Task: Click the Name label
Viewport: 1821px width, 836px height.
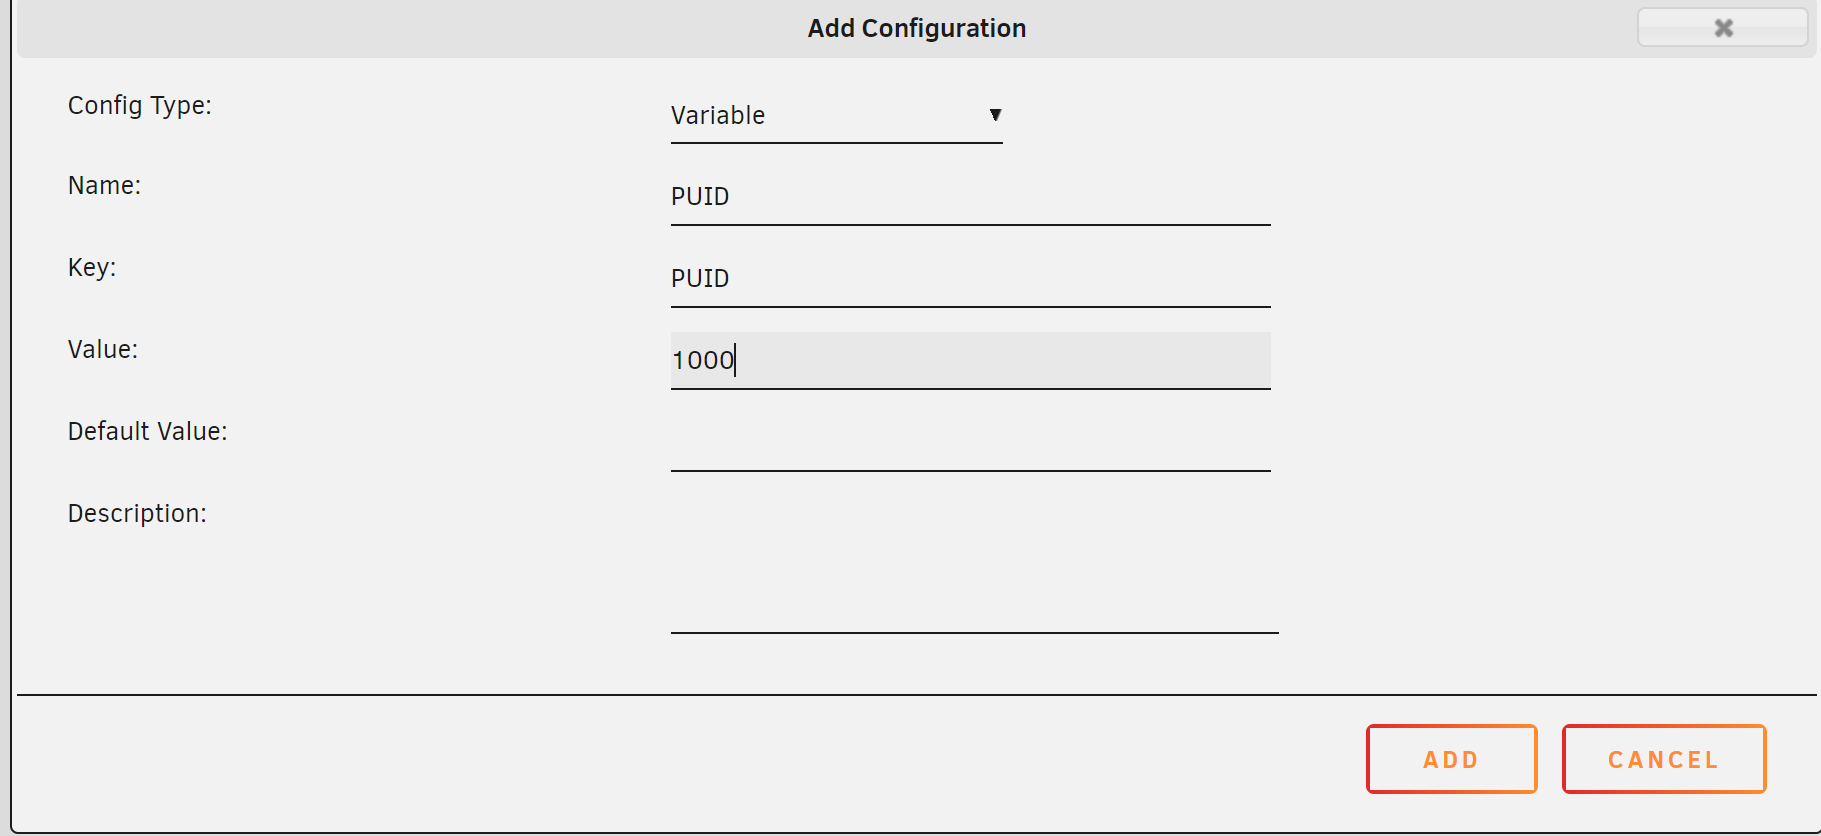Action: [104, 186]
